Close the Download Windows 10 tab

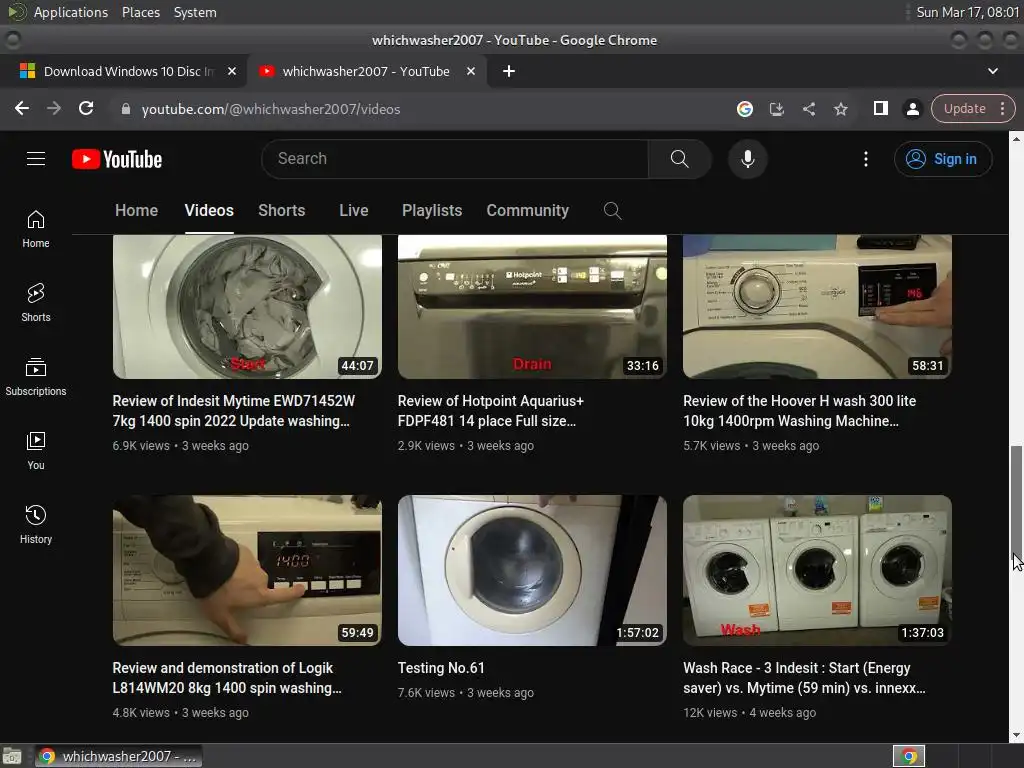click(232, 71)
